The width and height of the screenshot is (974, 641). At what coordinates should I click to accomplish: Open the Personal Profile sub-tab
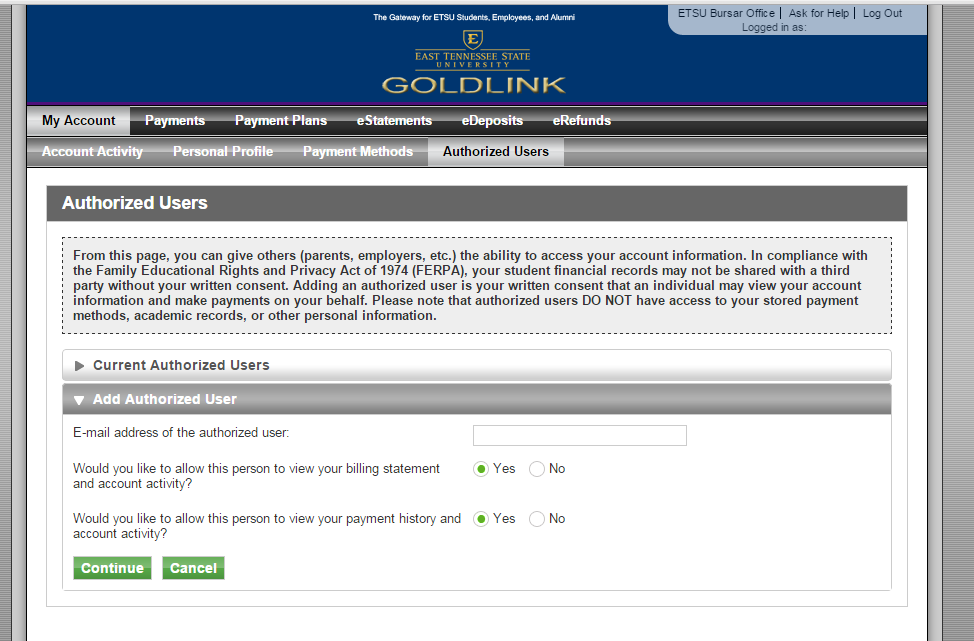223,152
